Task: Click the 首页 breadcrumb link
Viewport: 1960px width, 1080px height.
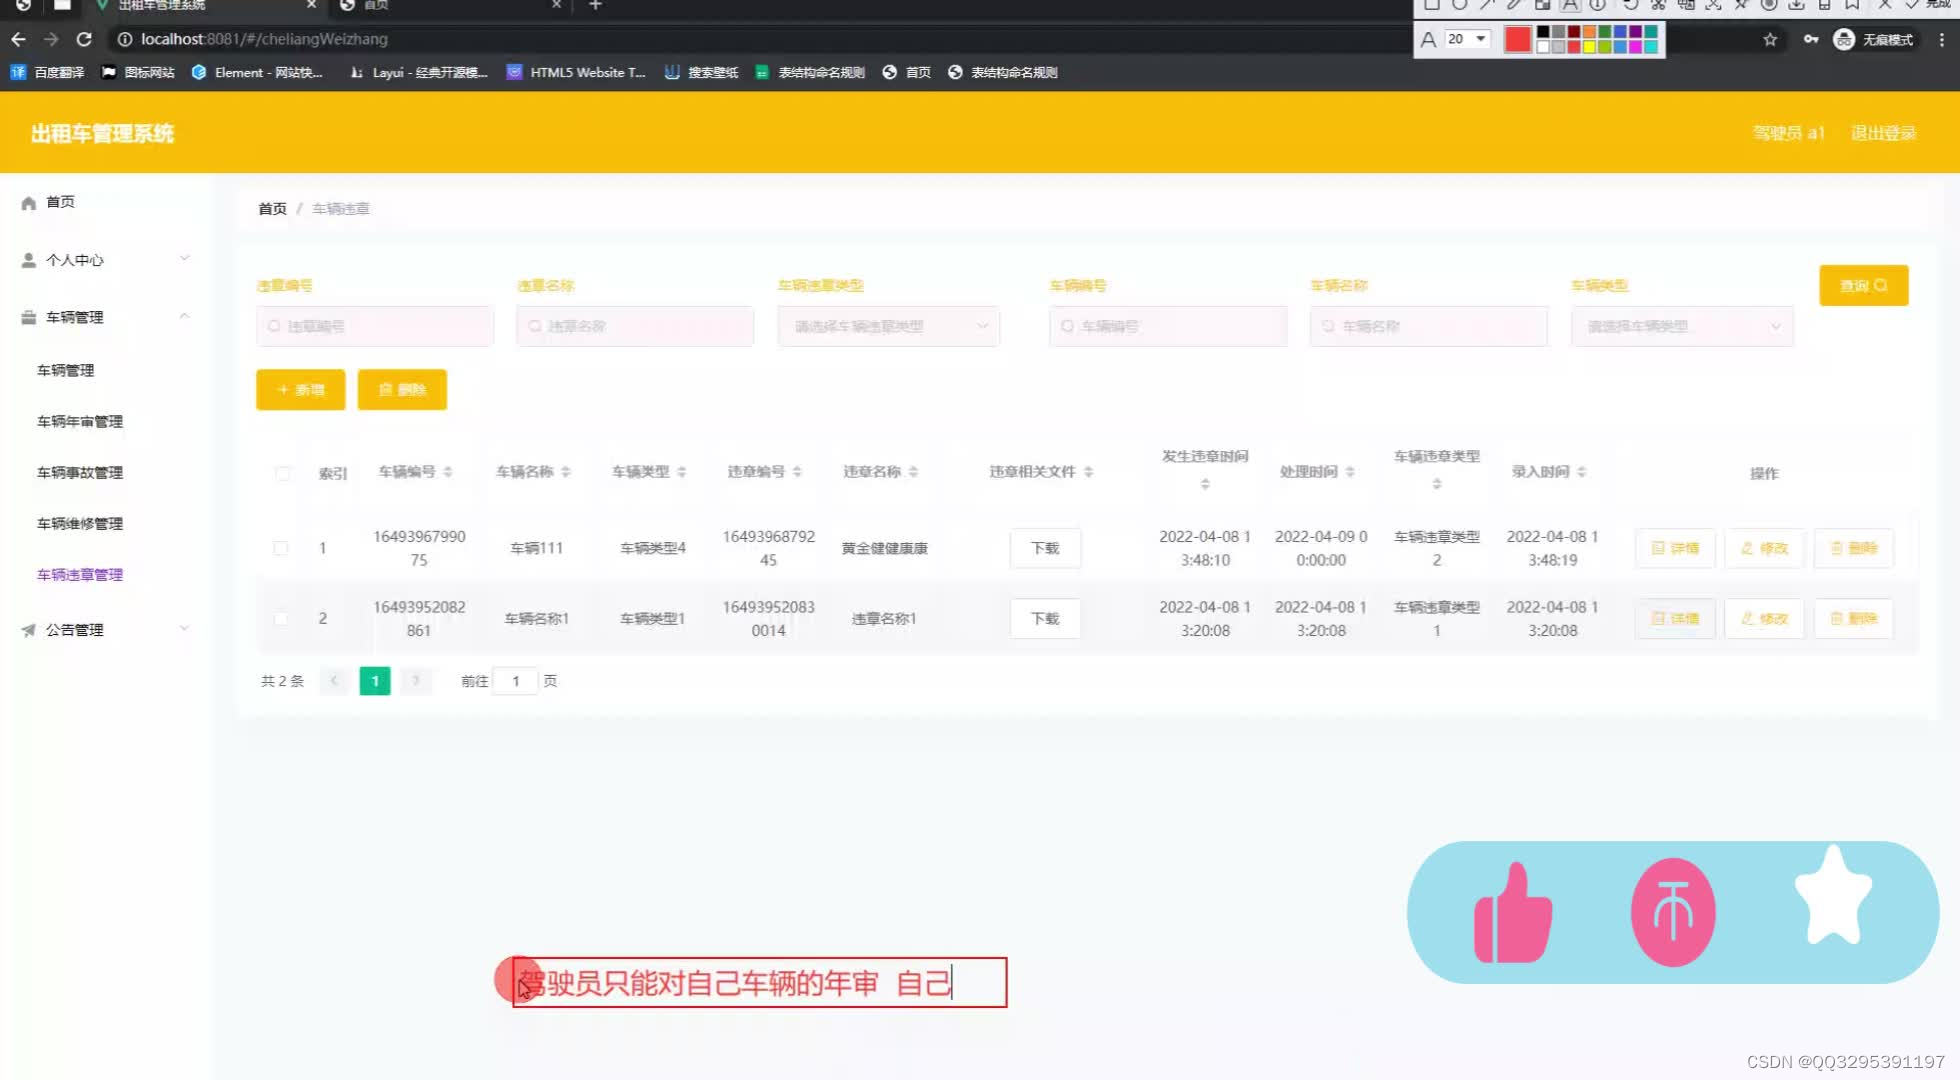Action: point(272,208)
